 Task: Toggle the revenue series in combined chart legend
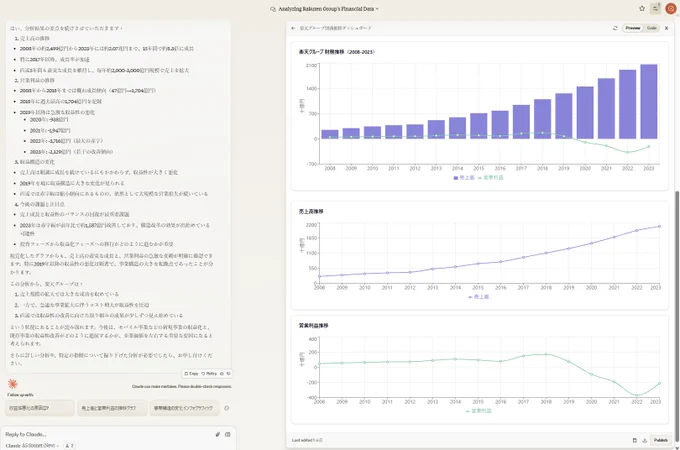pos(464,178)
